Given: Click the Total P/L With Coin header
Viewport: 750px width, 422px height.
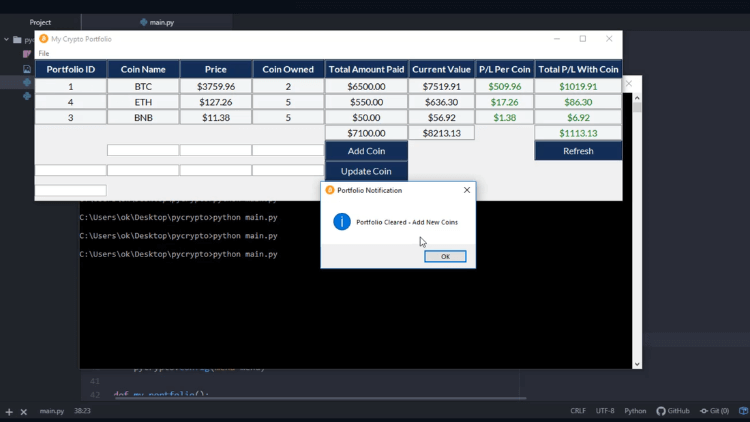Looking at the screenshot, I should pyautogui.click(x=578, y=69).
